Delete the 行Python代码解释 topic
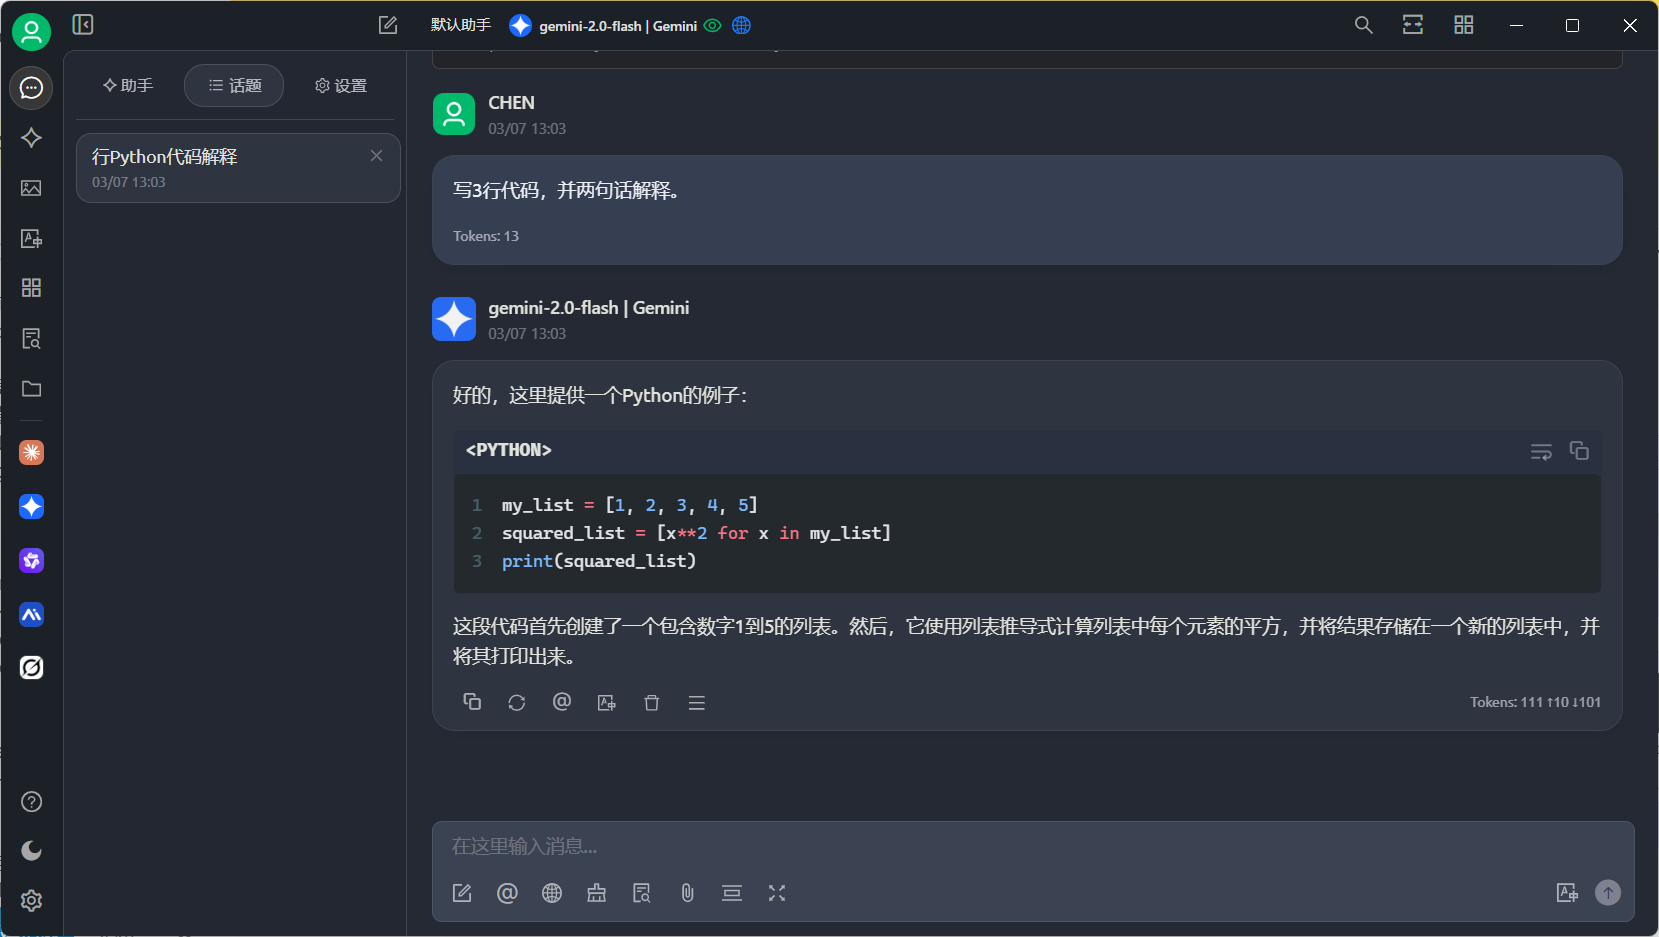The width and height of the screenshot is (1659, 937). click(376, 156)
